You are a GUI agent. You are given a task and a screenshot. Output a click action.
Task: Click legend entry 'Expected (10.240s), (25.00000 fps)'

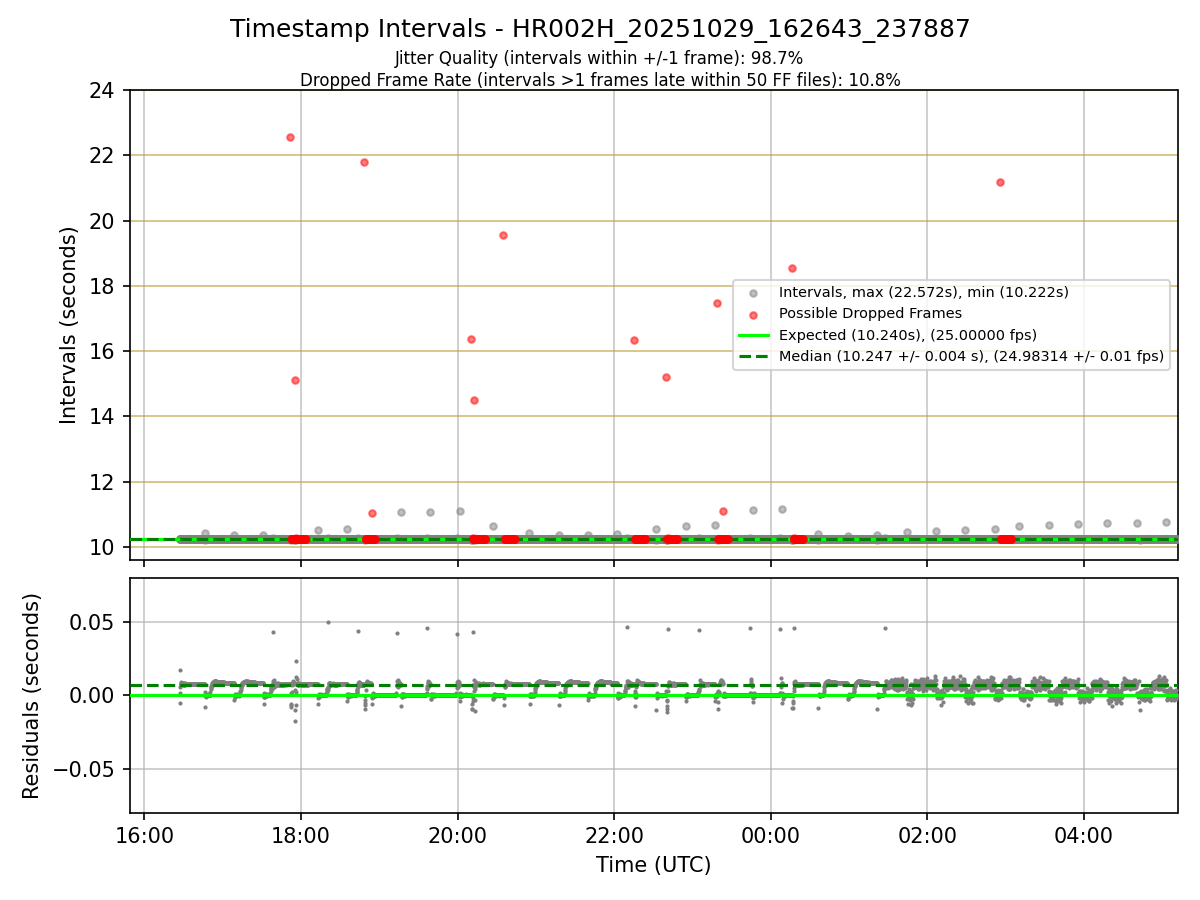(x=908, y=335)
